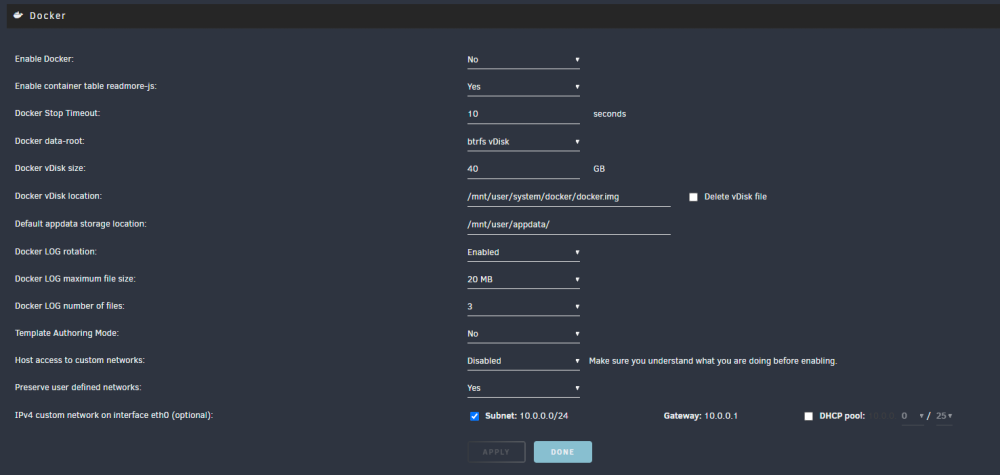The width and height of the screenshot is (1000, 475).
Task: Open Host access to custom networks dropdown
Action: [x=524, y=361]
